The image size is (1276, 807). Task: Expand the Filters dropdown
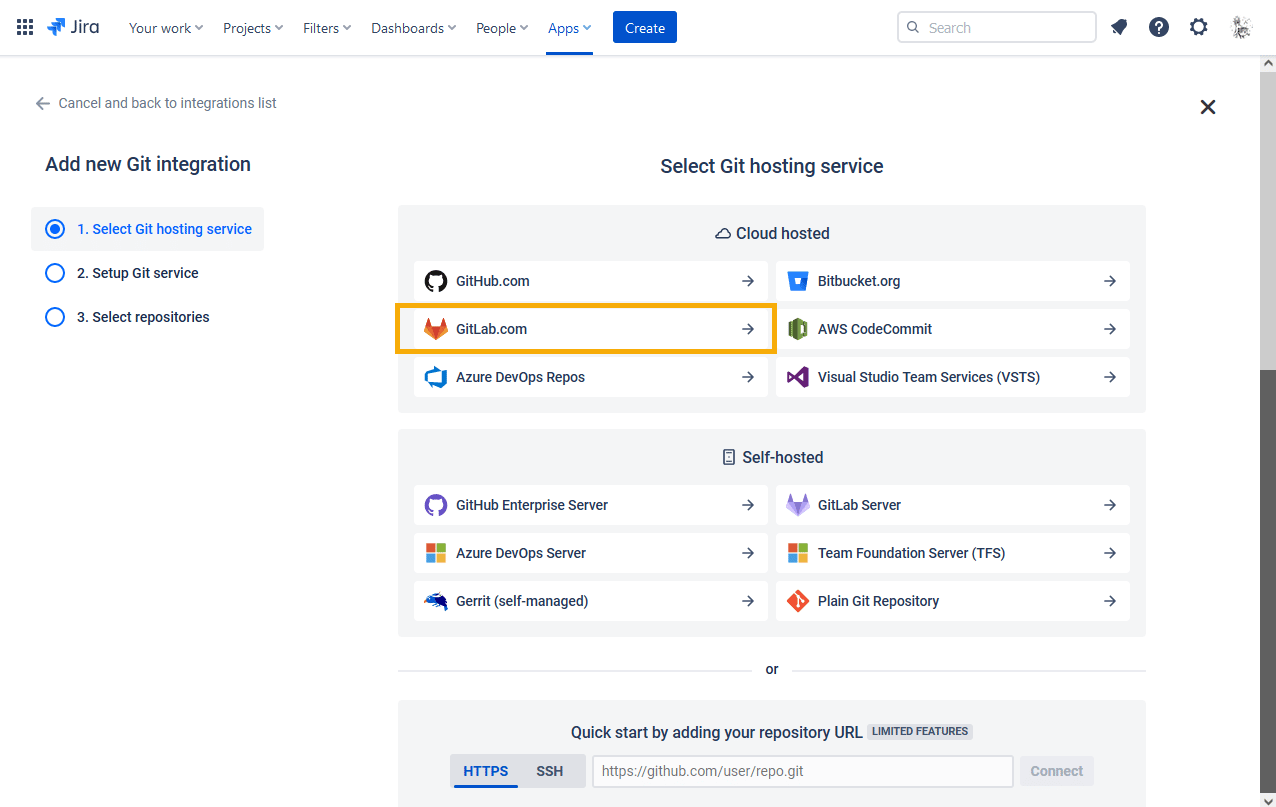[x=327, y=28]
